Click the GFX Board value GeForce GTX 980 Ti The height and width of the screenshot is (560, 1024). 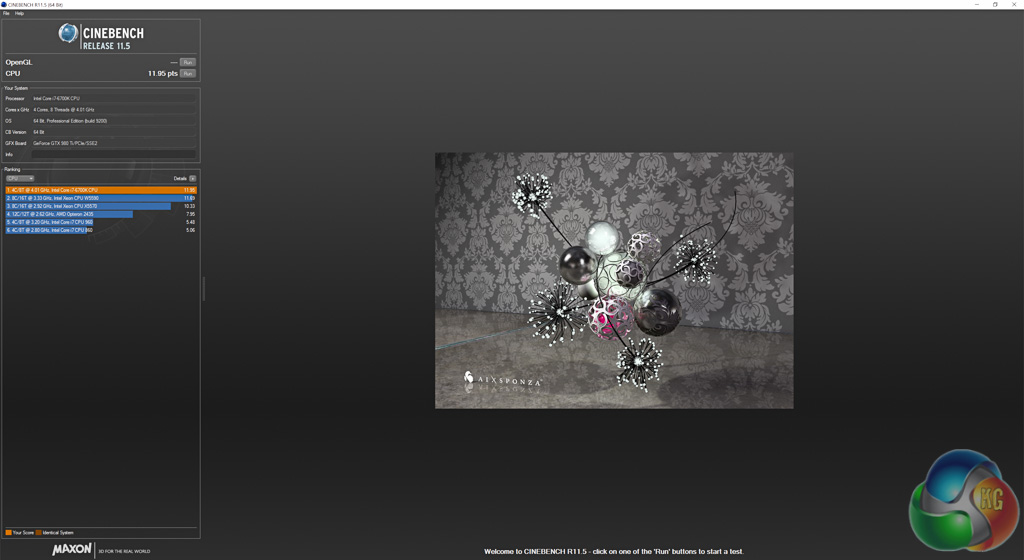click(x=114, y=143)
